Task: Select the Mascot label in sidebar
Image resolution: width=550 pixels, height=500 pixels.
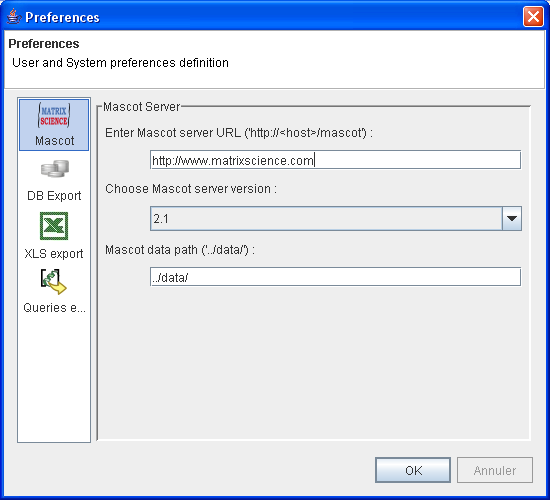Action: coord(54,141)
